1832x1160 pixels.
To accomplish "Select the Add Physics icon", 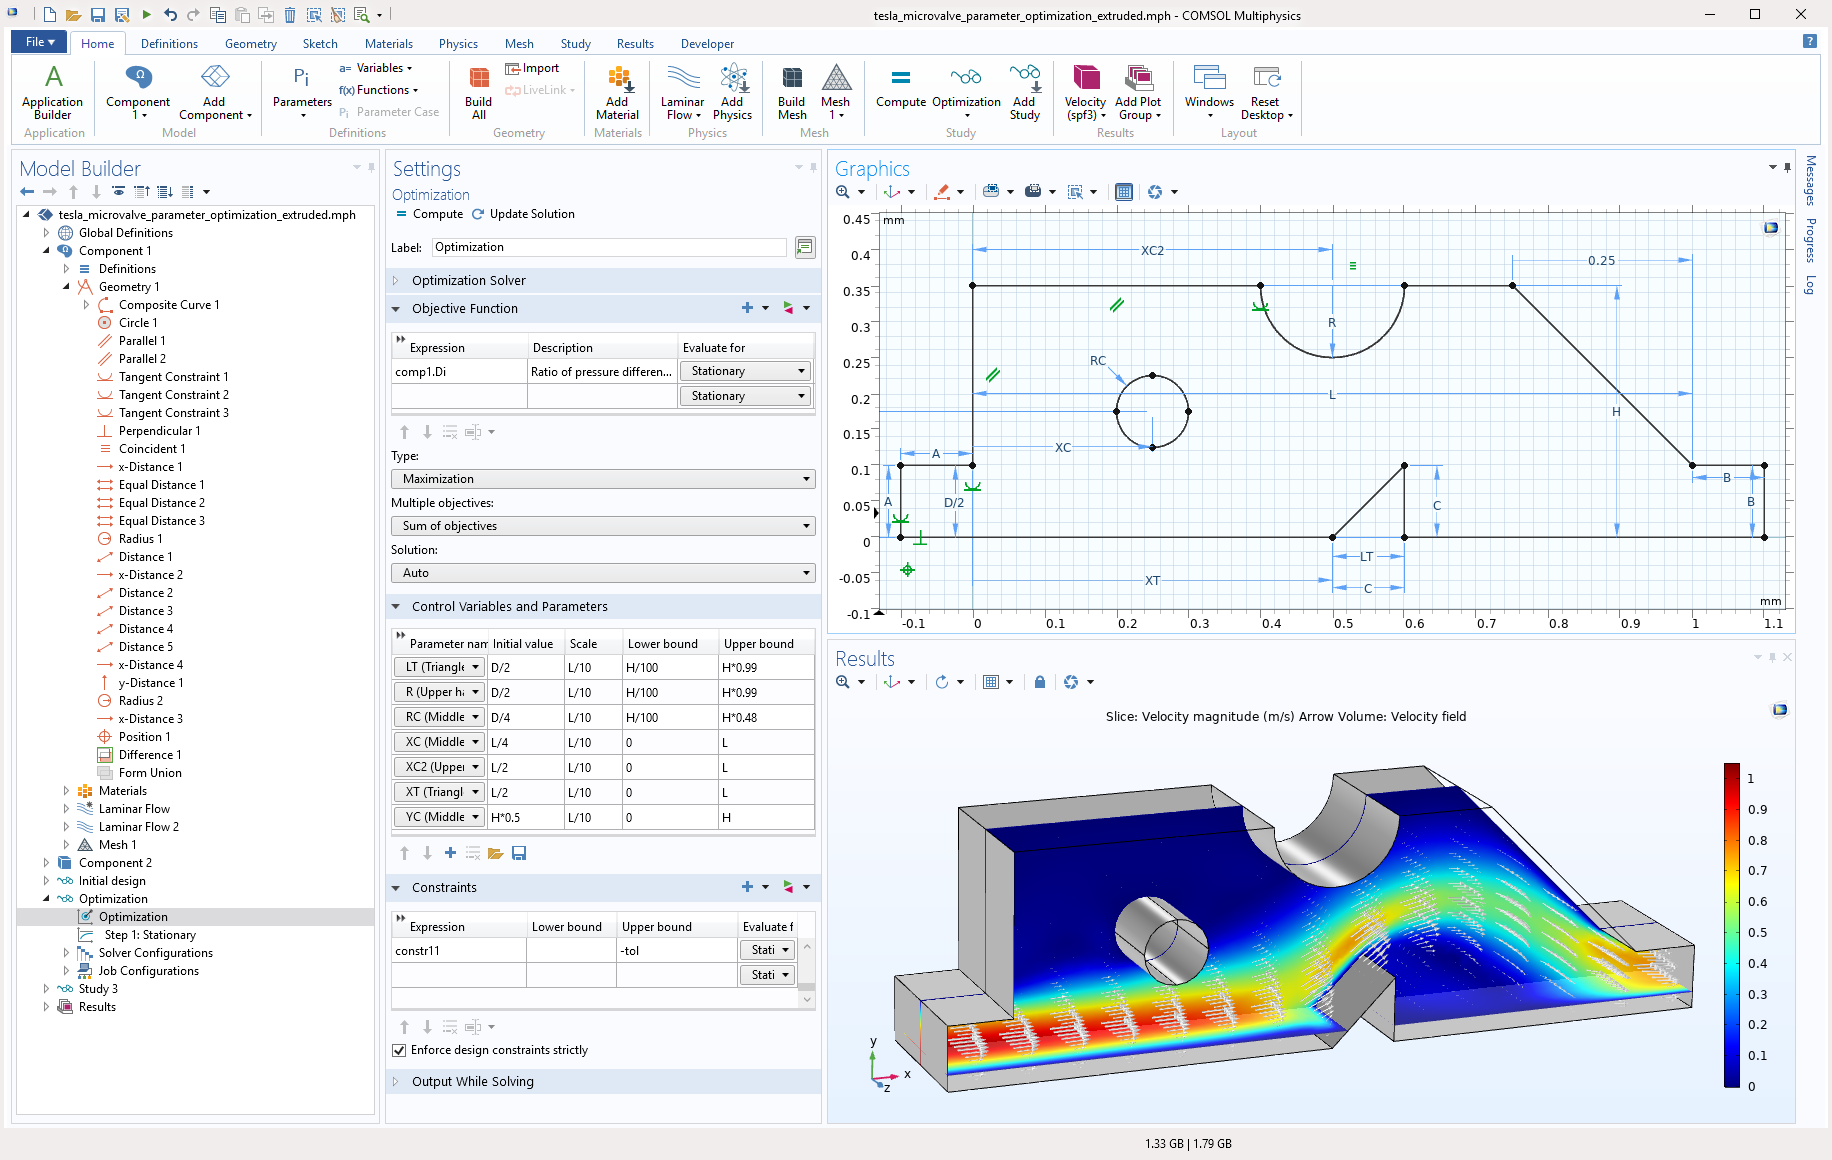I will pyautogui.click(x=732, y=90).
